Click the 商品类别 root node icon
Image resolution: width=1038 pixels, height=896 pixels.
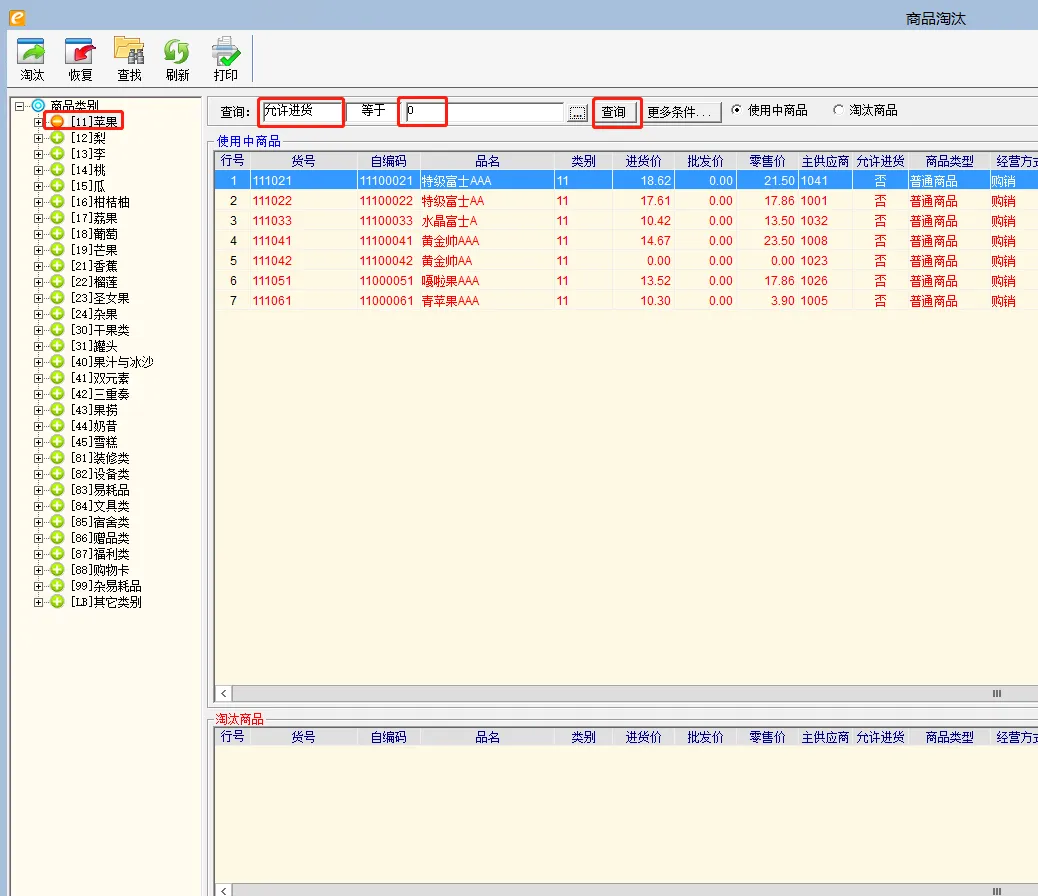pos(38,105)
